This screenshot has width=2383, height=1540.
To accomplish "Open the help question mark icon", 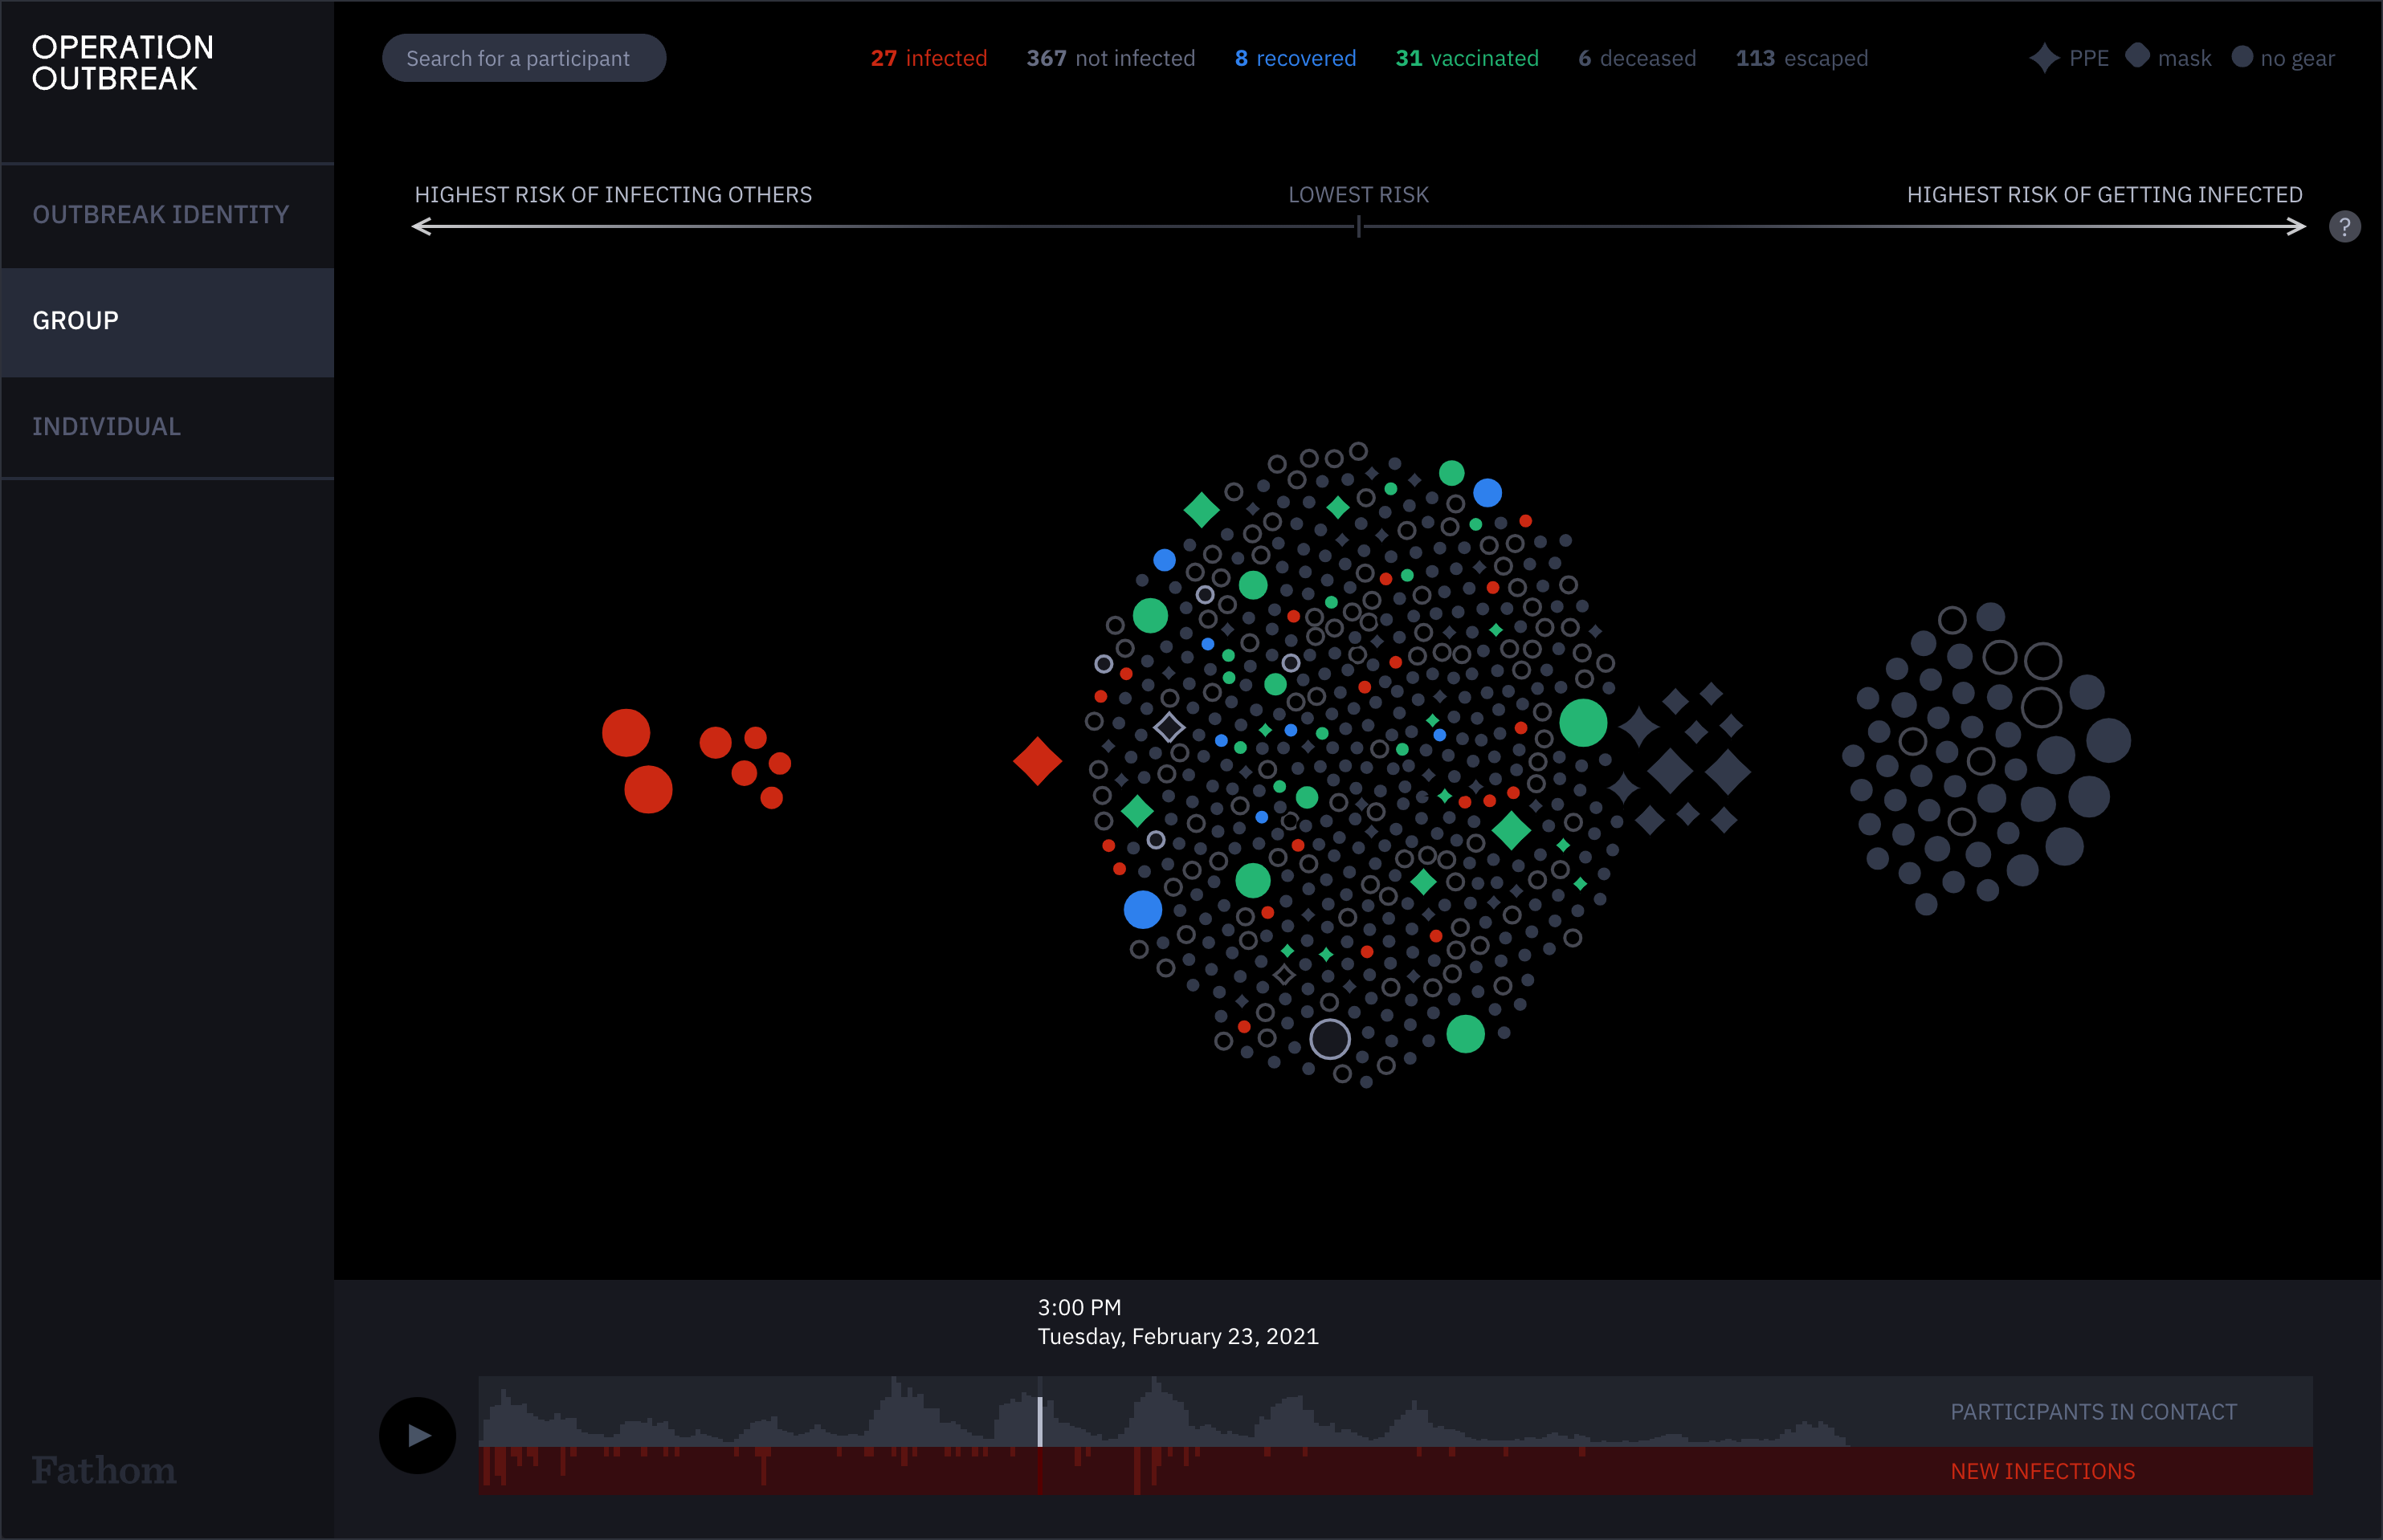I will (2344, 227).
